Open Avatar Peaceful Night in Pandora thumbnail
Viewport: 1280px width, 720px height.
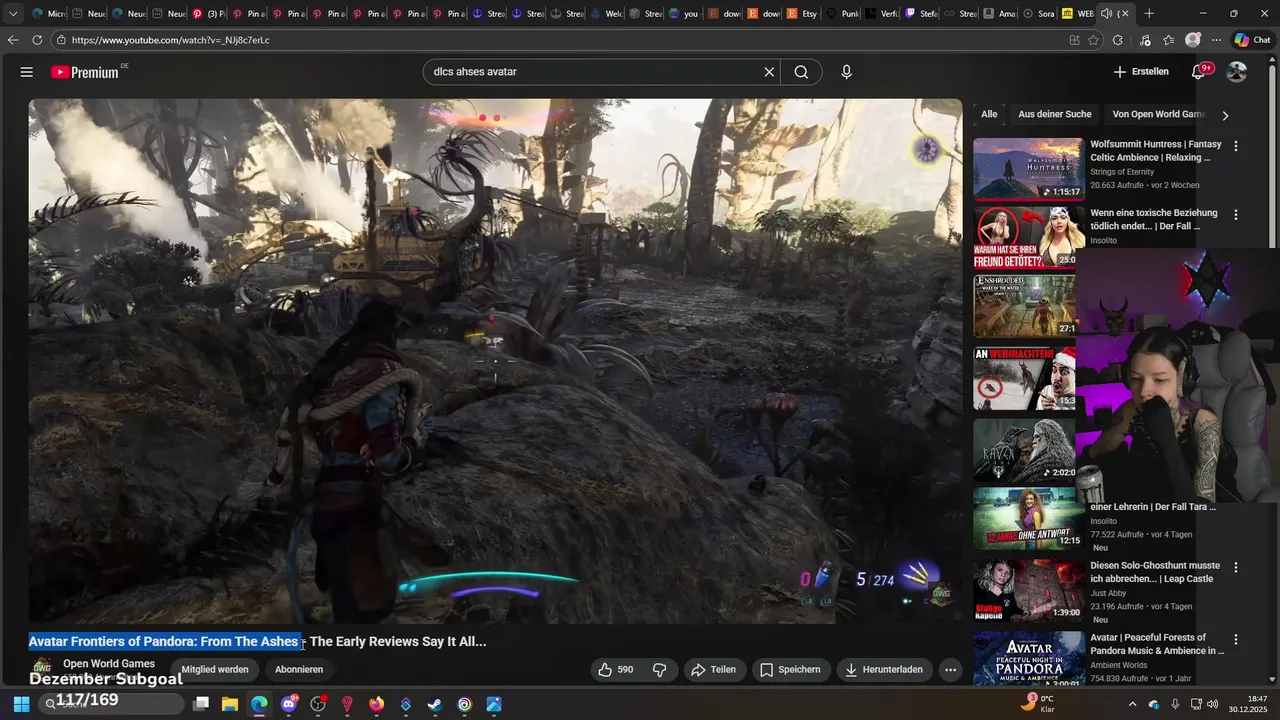[1028, 659]
